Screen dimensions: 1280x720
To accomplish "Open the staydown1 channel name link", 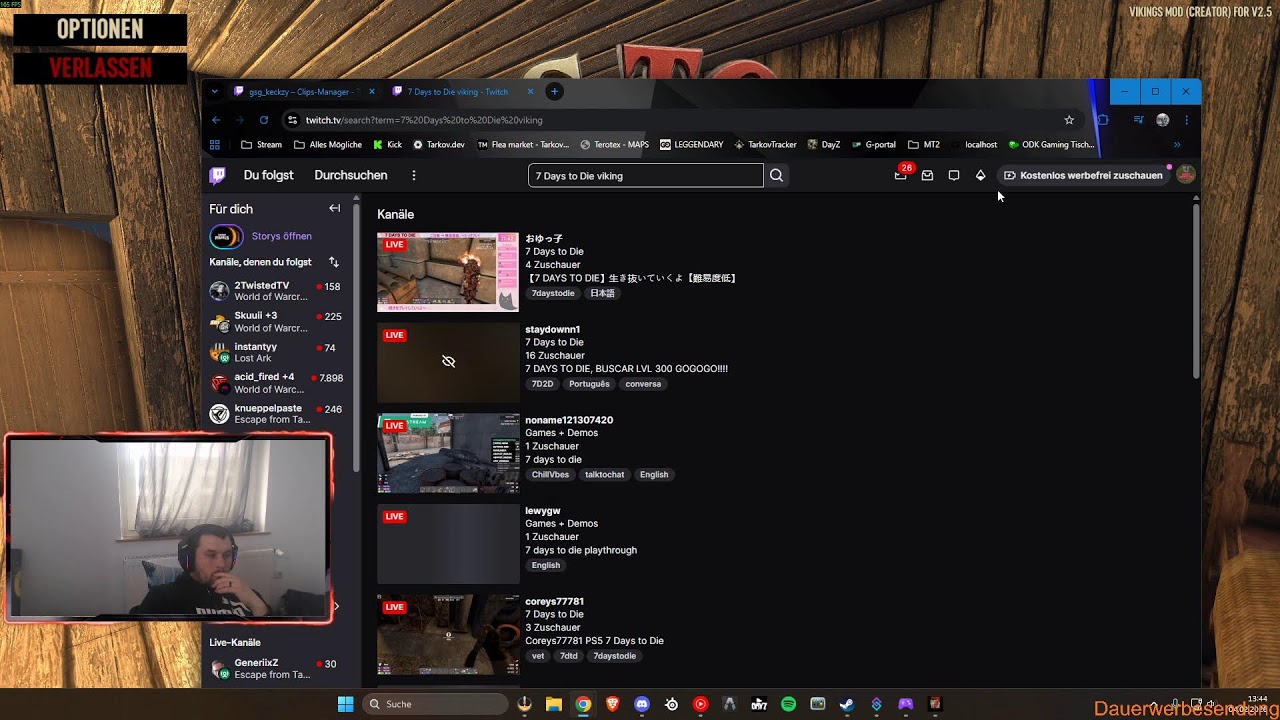I will (553, 330).
